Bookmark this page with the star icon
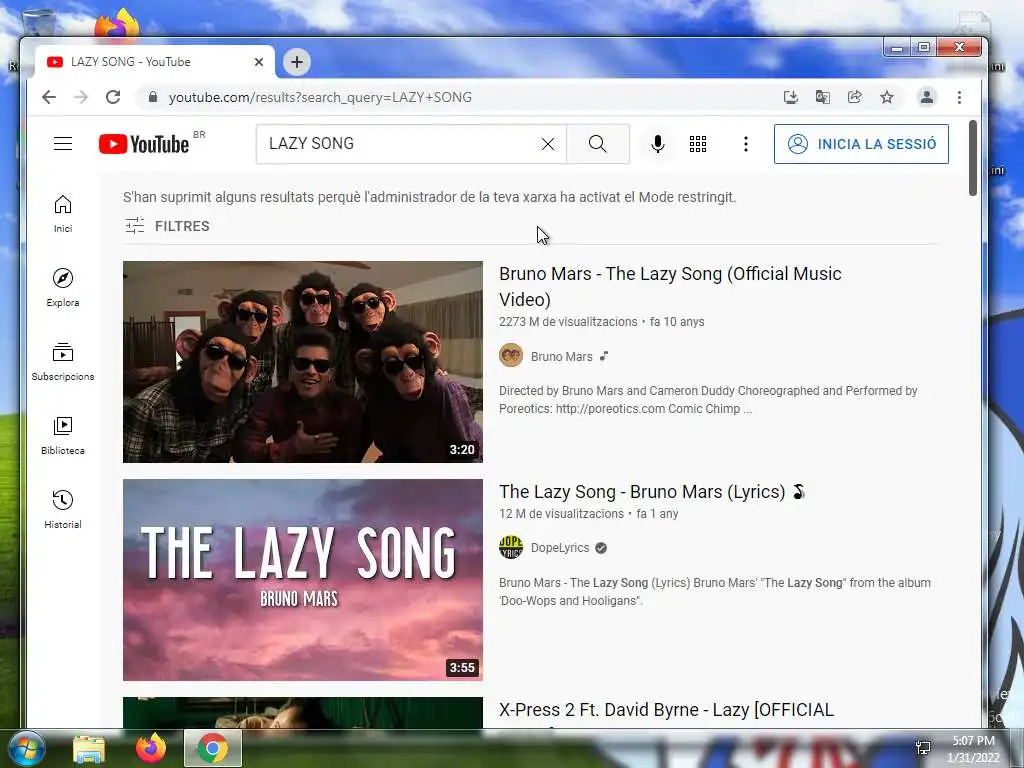Viewport: 1024px width, 768px height. click(x=886, y=97)
